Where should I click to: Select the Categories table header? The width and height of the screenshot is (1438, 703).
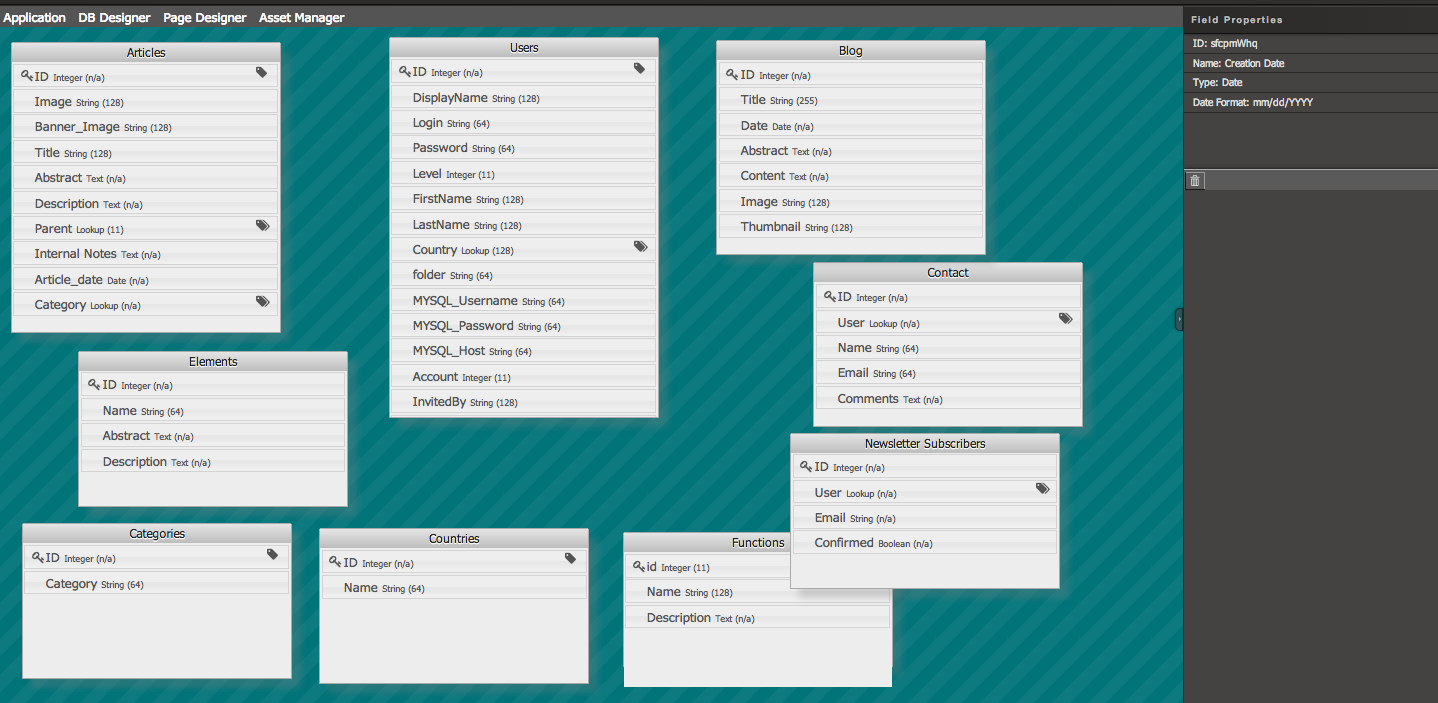(x=157, y=533)
